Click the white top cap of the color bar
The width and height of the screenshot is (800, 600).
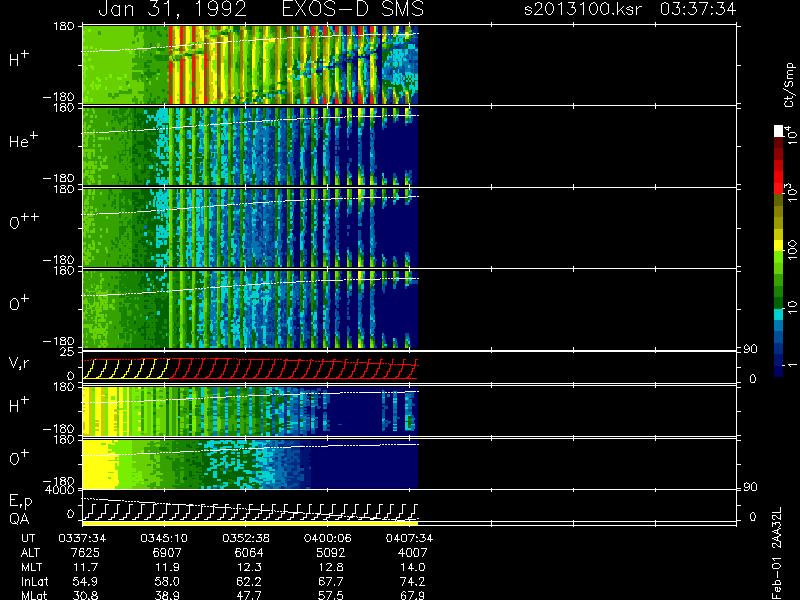point(778,131)
